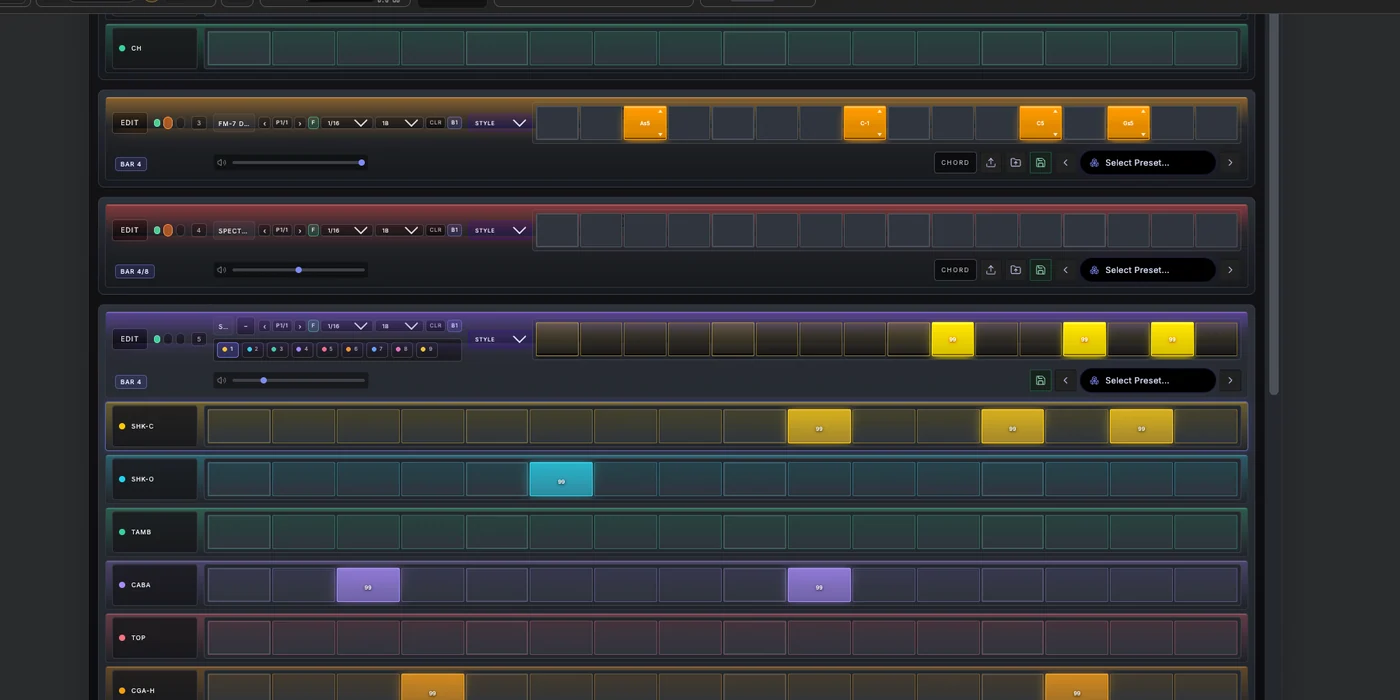Open 1/16 step dropdown on SPECT track

tap(346, 230)
